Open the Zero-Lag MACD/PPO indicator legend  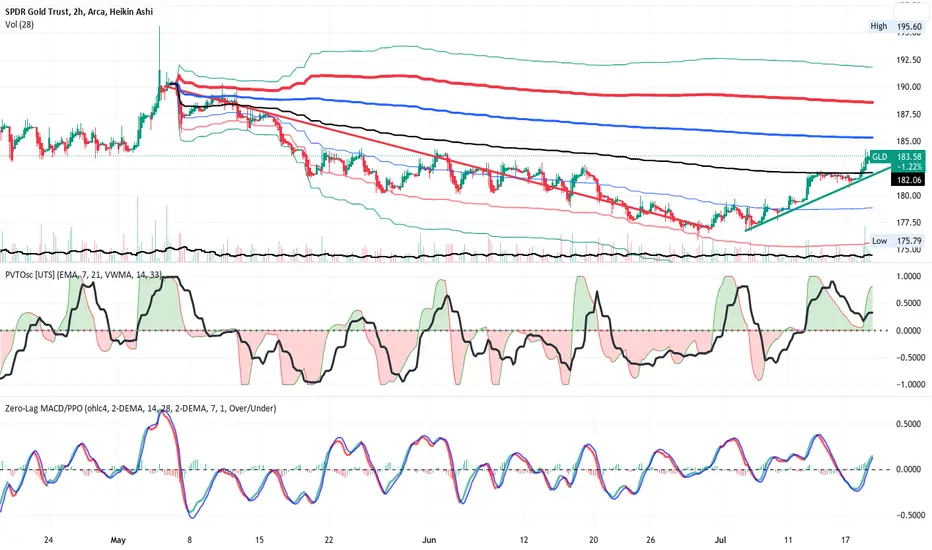tap(140, 408)
